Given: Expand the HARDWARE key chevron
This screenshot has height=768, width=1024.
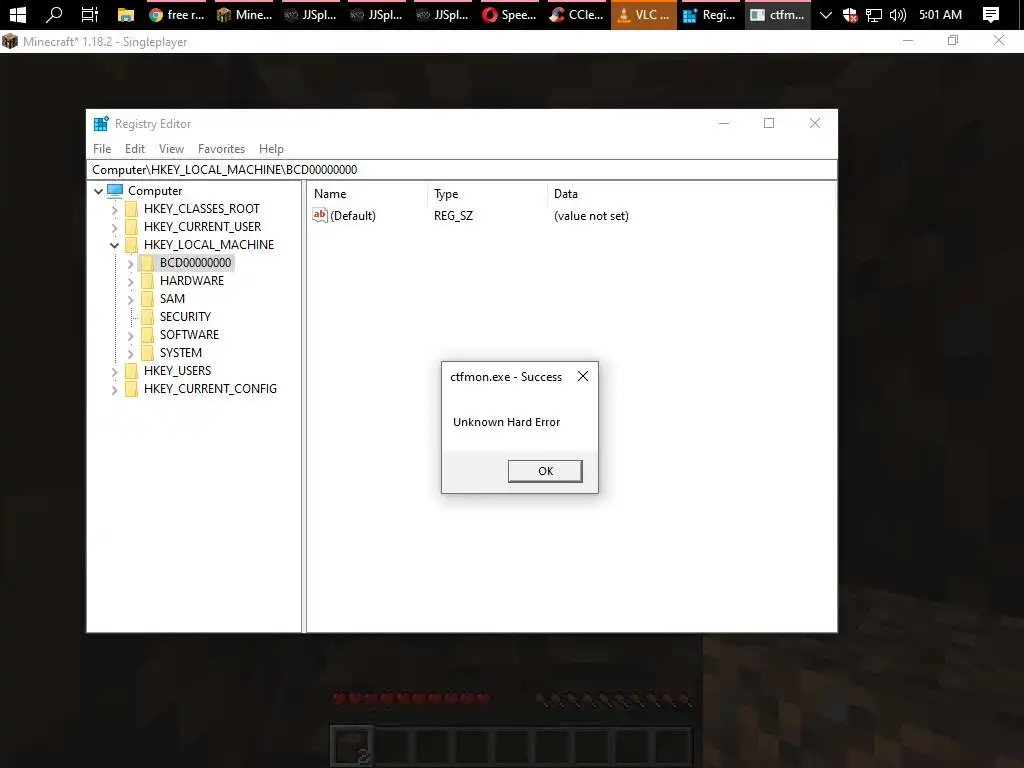Looking at the screenshot, I should [130, 281].
